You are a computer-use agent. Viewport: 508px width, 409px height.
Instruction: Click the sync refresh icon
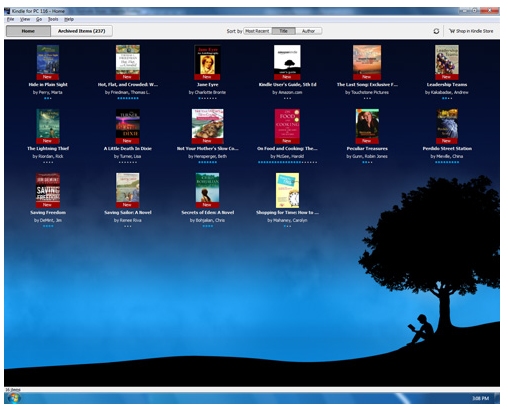(x=436, y=31)
